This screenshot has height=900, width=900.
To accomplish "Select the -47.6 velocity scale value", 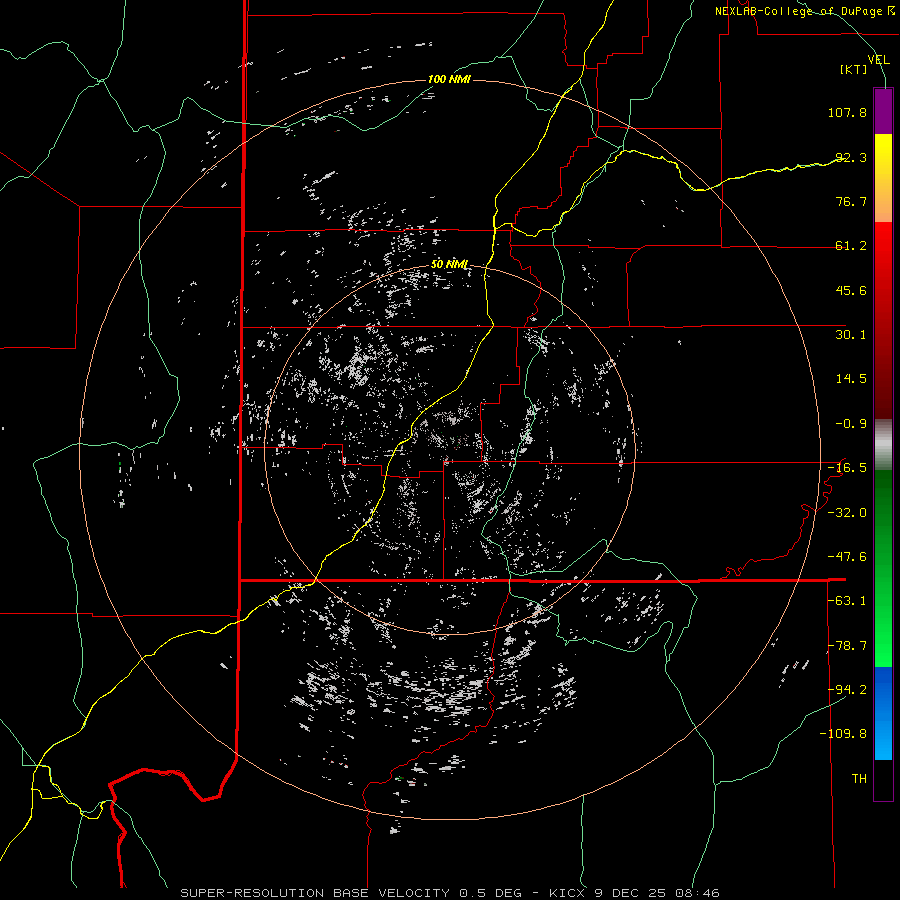I will pos(847,557).
